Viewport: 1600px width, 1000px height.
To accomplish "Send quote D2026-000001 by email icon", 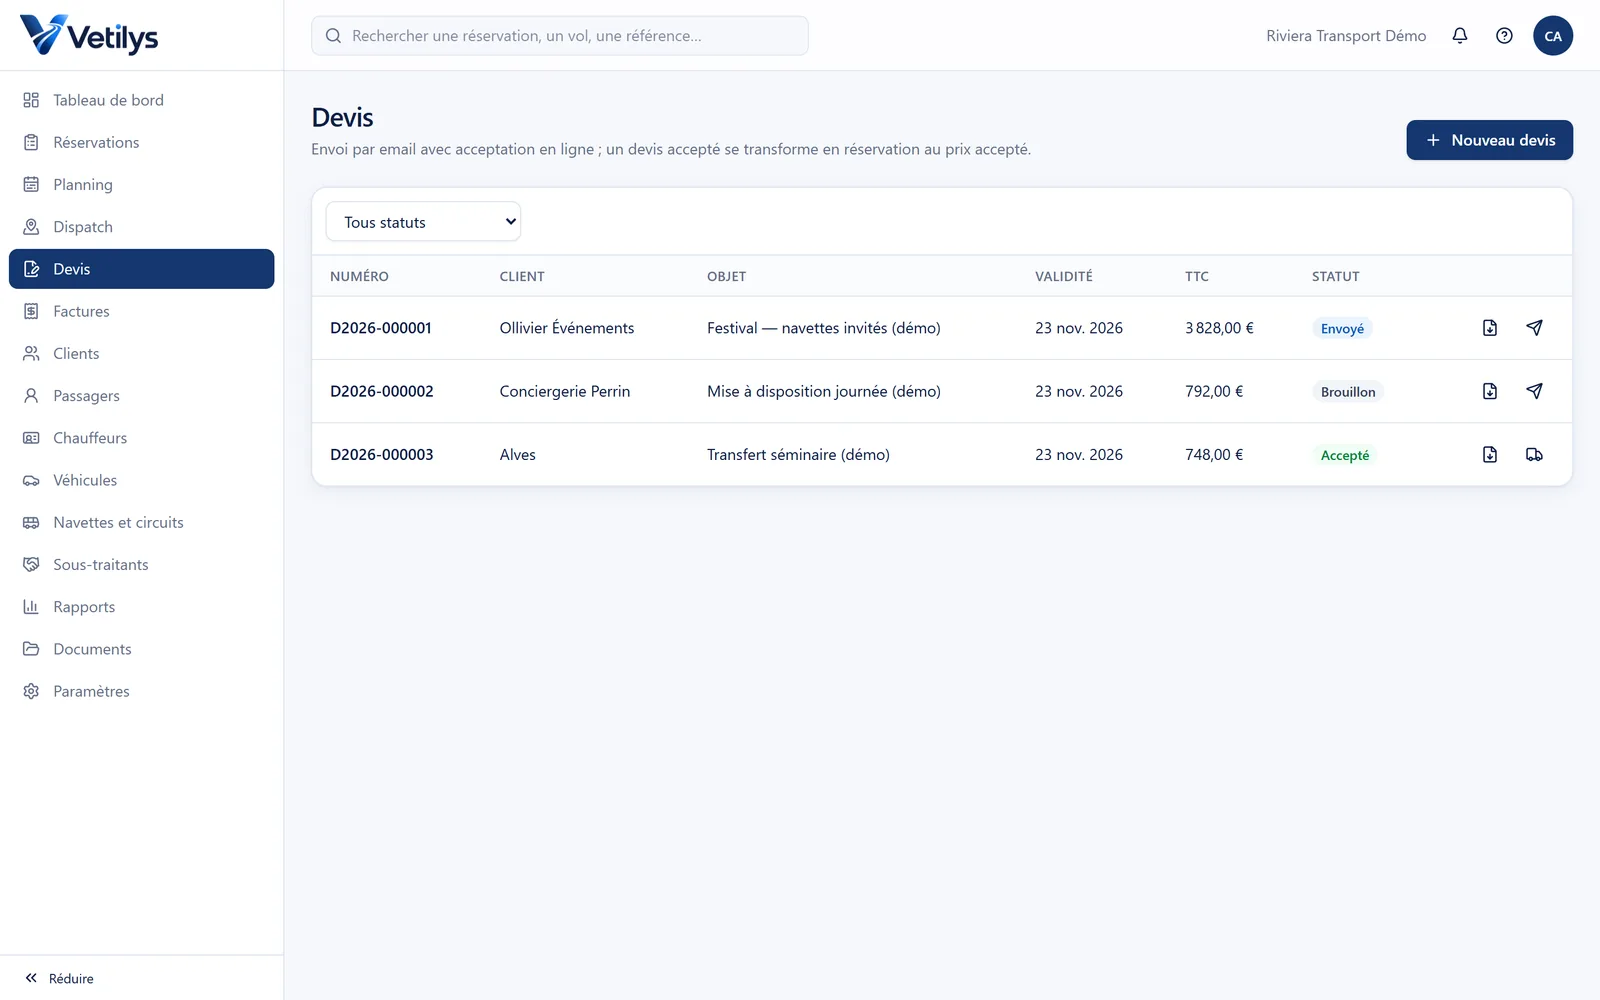I will [1534, 328].
